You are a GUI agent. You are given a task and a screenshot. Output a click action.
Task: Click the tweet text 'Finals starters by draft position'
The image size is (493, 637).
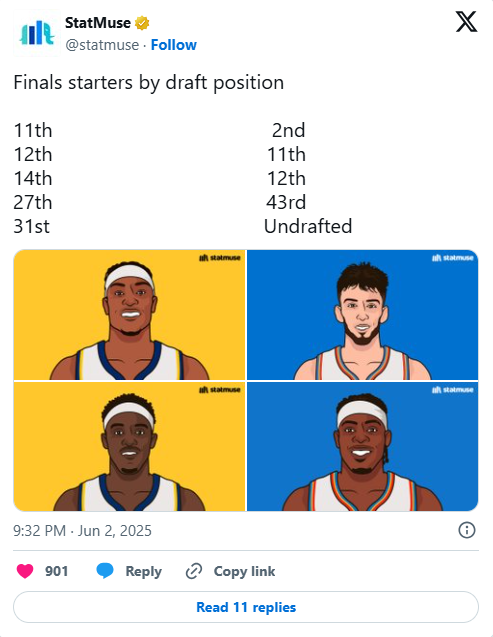point(149,82)
